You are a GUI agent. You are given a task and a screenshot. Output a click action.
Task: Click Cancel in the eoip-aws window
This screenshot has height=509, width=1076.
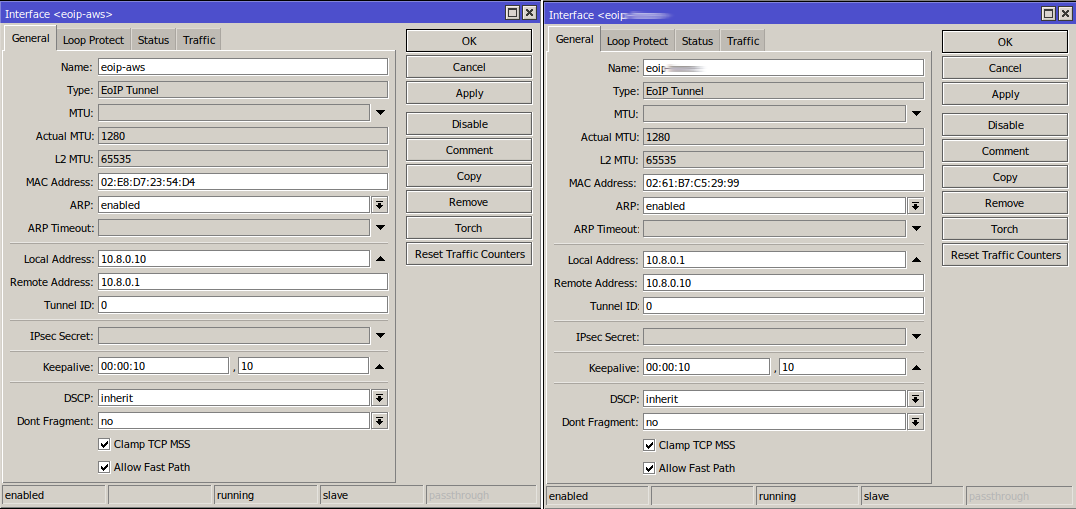pyautogui.click(x=469, y=67)
